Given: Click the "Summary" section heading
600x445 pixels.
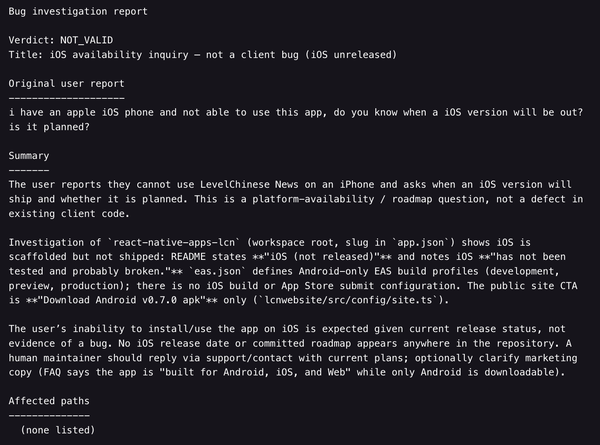Looking at the screenshot, I should click(29, 156).
